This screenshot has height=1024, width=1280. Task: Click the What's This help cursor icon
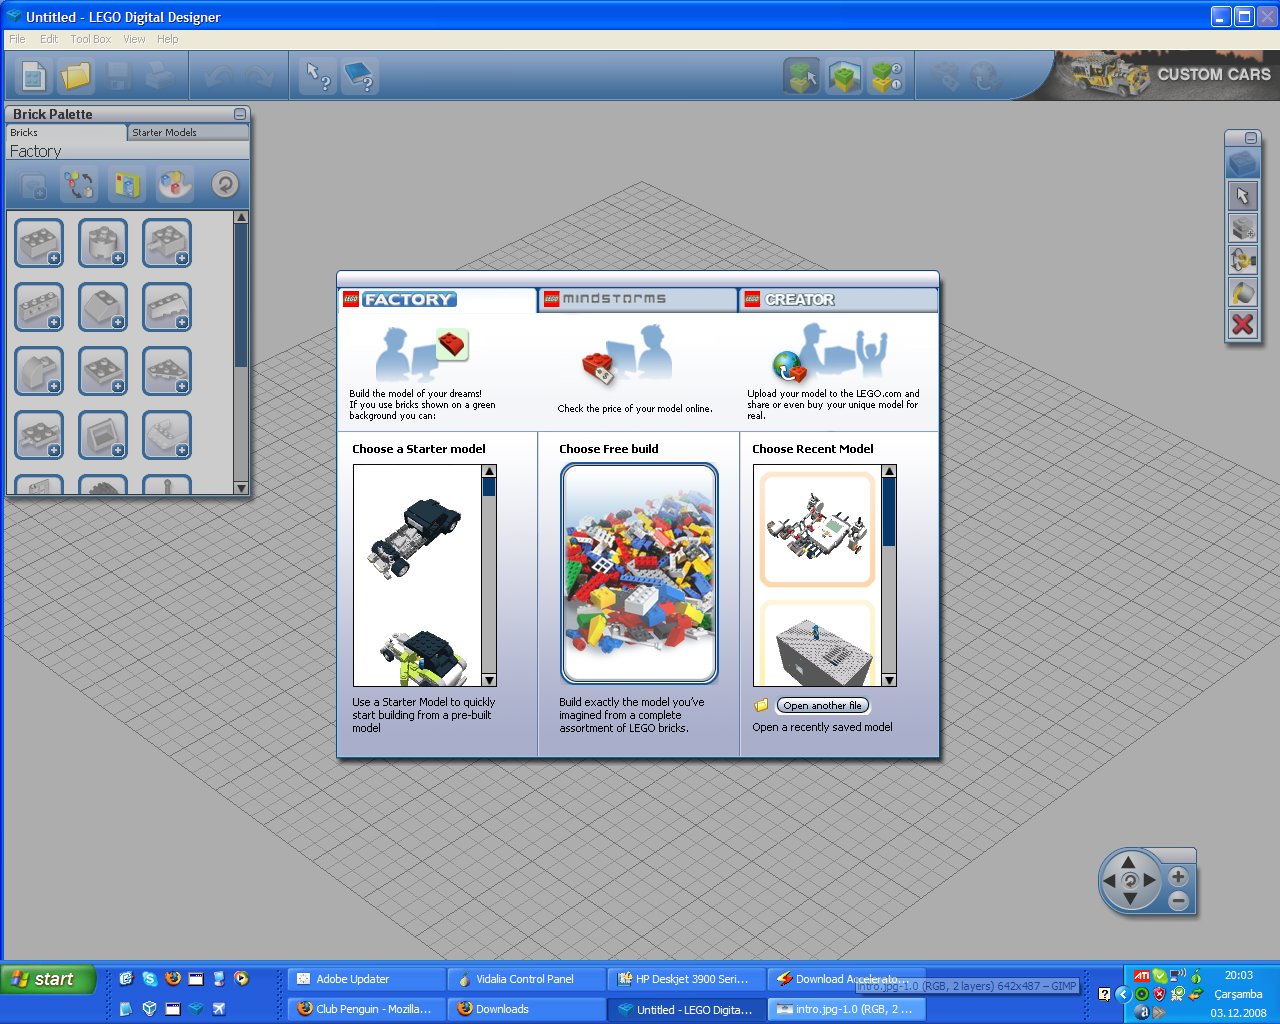click(318, 76)
